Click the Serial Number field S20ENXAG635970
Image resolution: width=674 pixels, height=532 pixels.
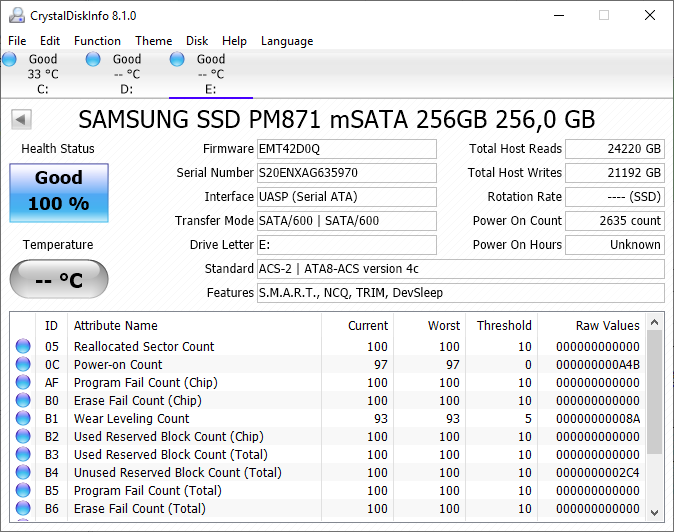pos(346,173)
